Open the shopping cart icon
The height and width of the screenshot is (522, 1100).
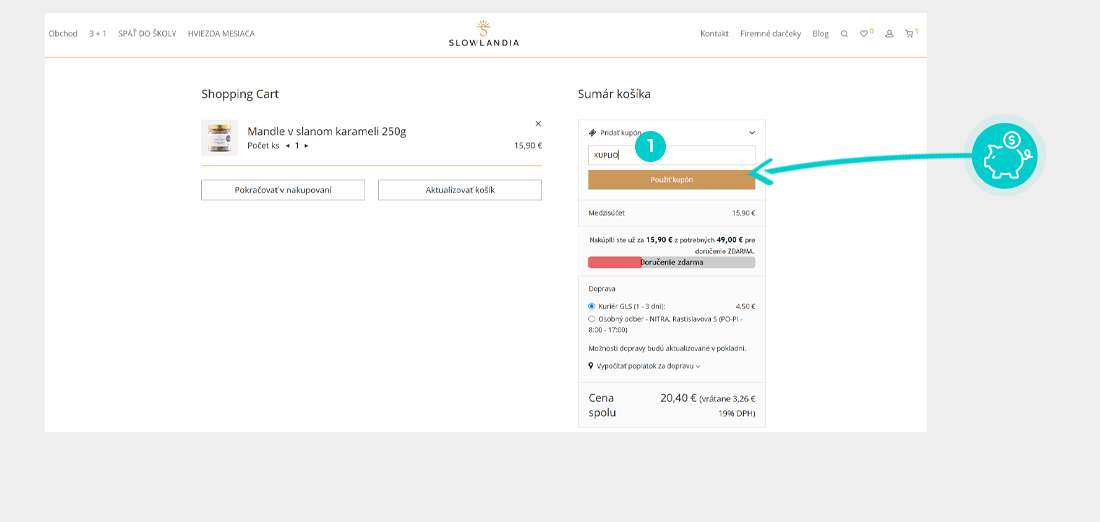point(909,34)
